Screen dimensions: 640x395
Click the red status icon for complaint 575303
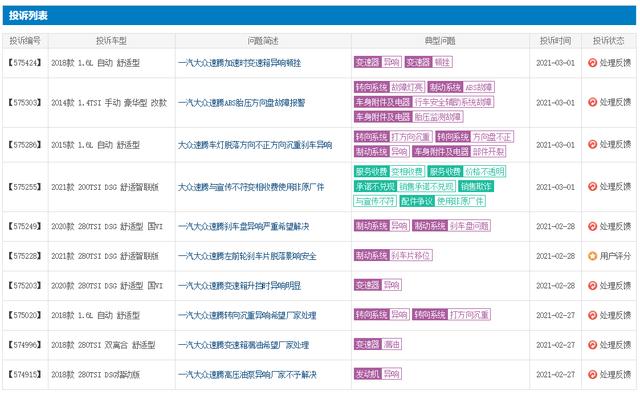click(592, 102)
